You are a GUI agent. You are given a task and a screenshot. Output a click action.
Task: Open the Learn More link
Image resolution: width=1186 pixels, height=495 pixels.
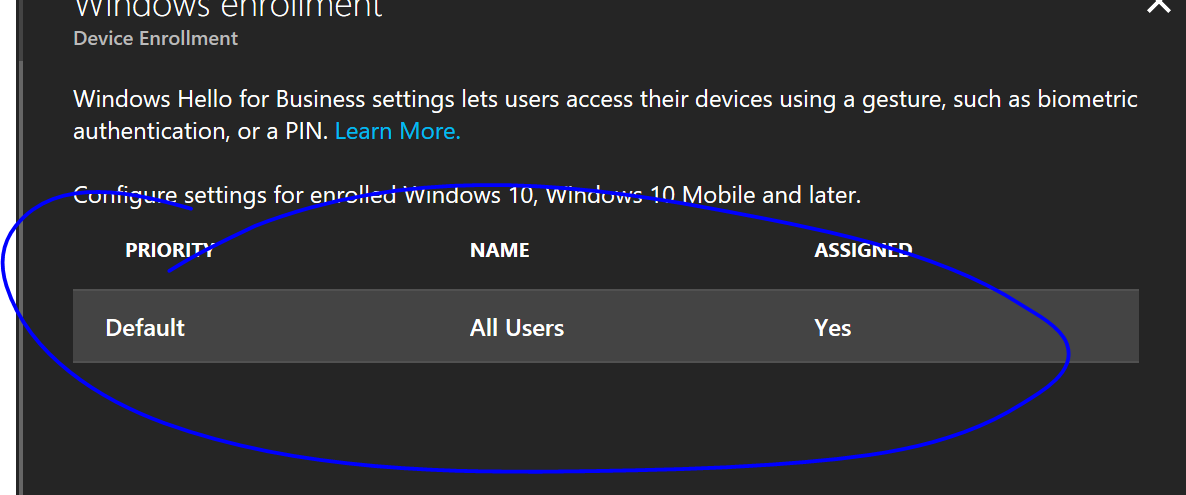click(x=397, y=131)
